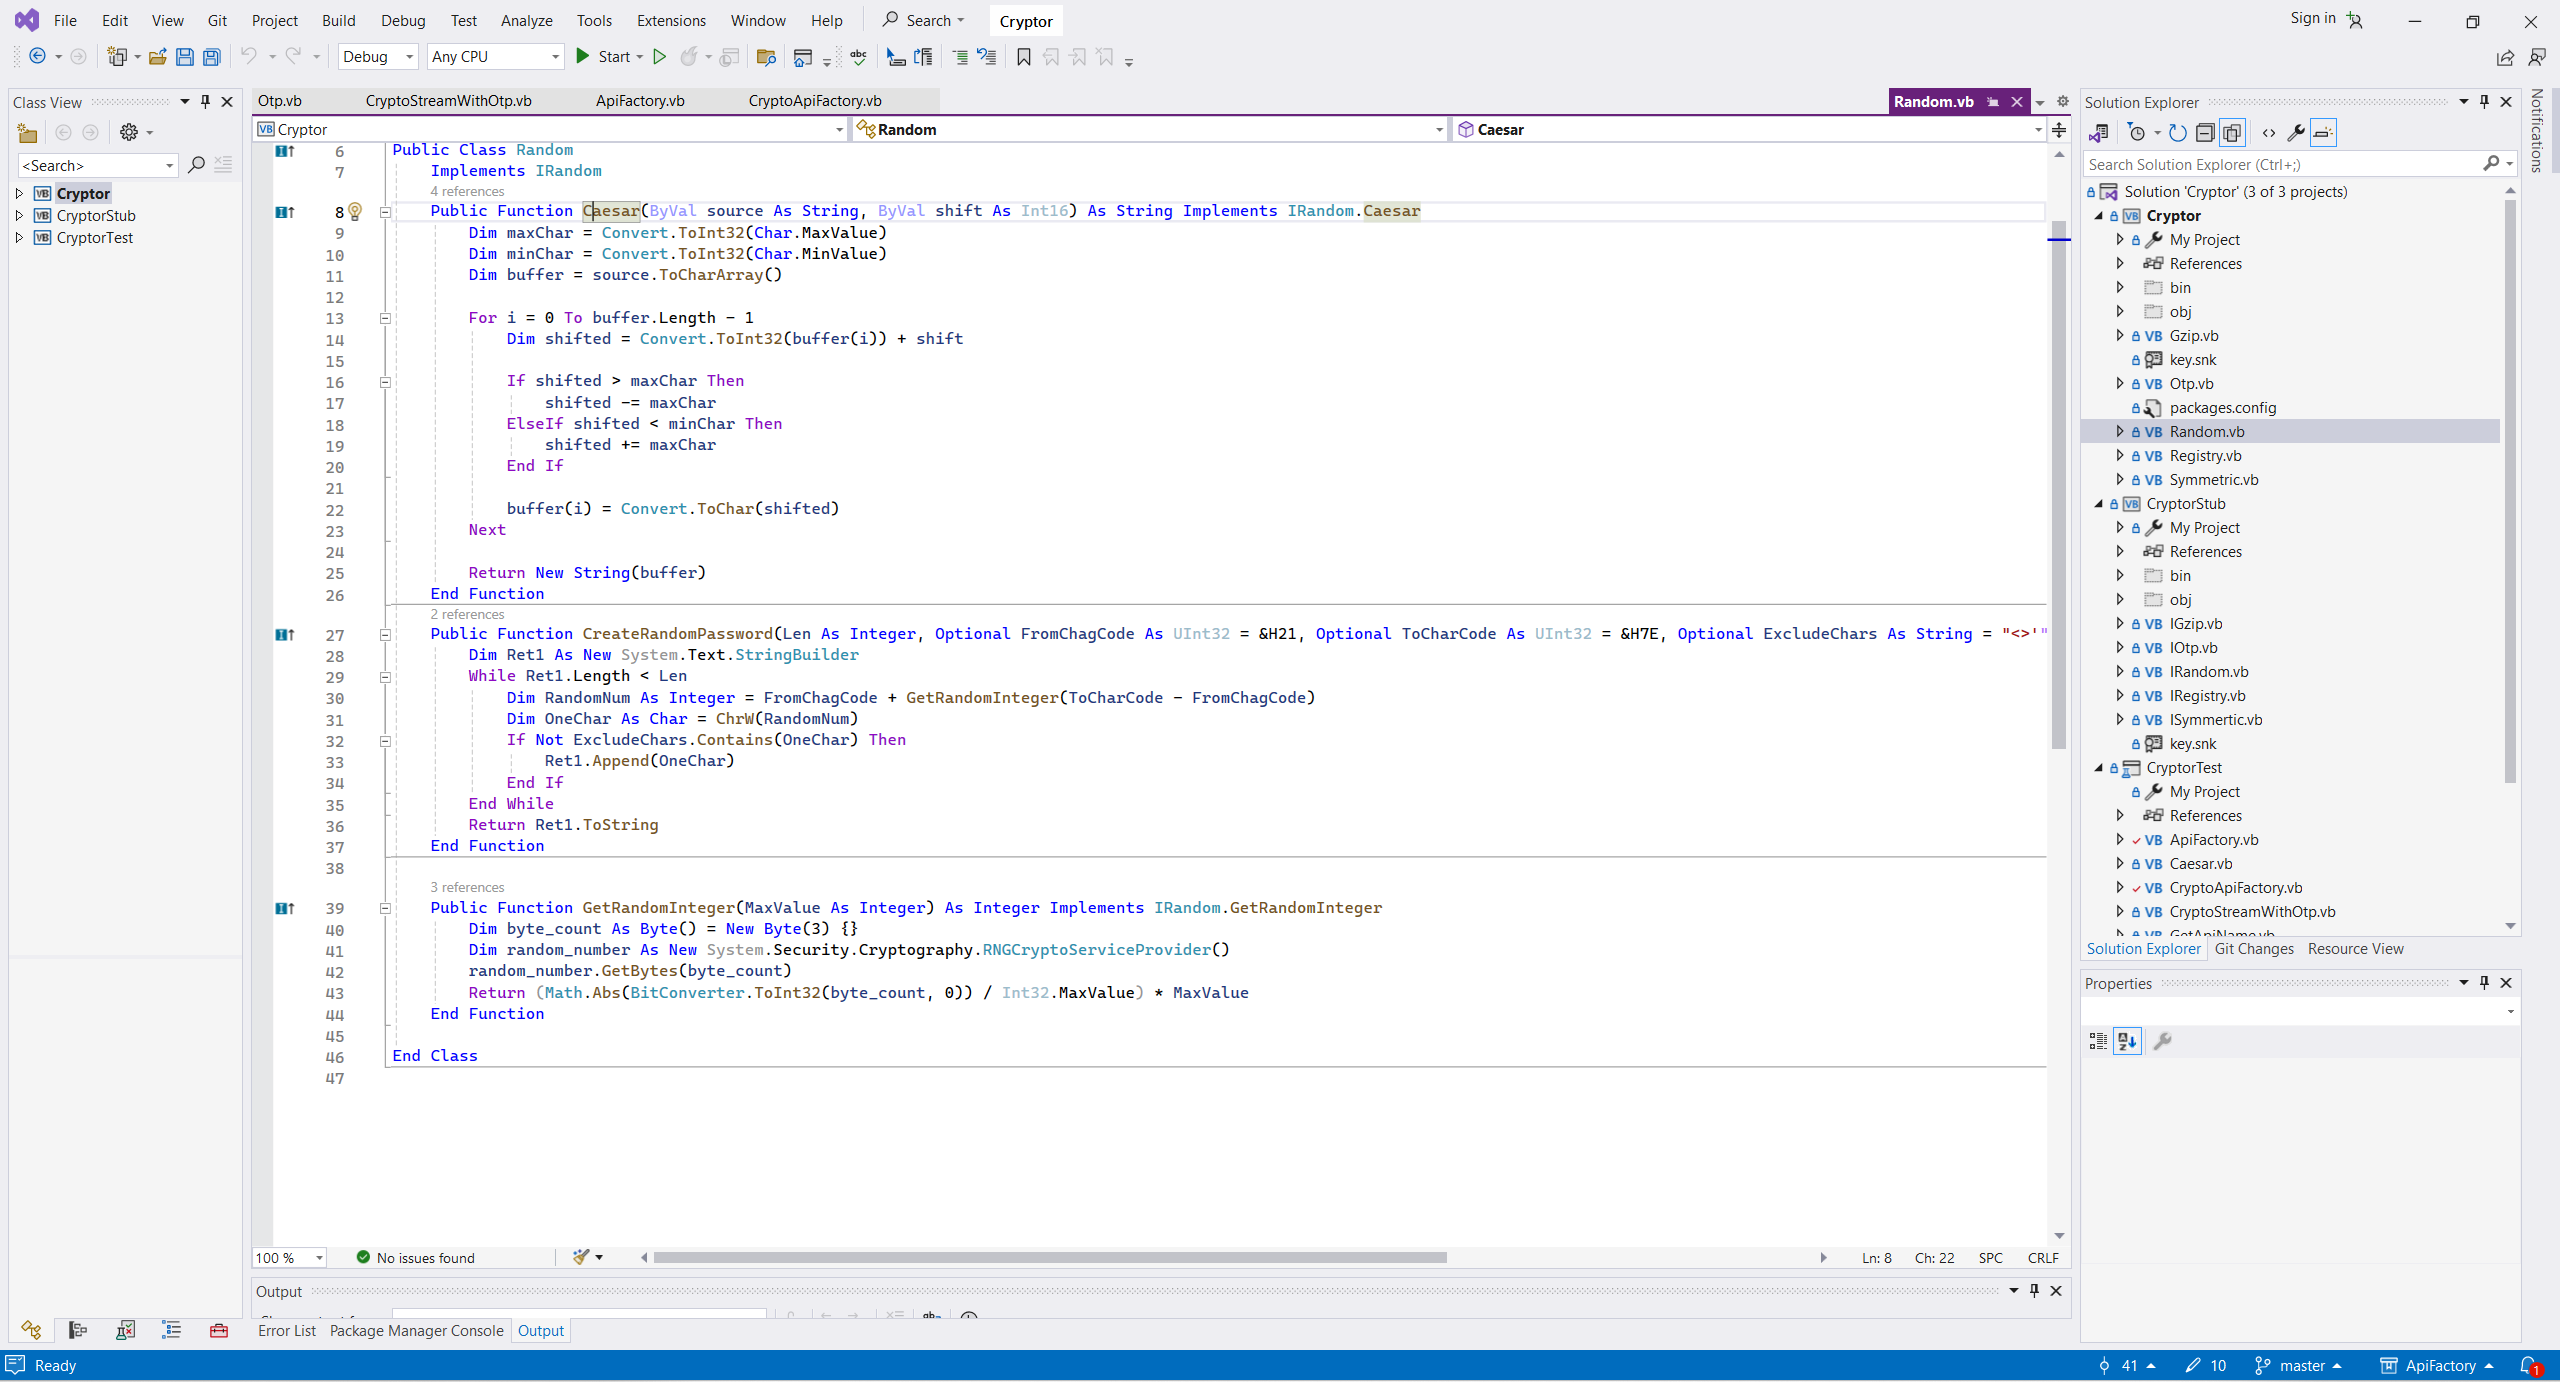Click the Solution Explorer refresh icon

click(x=2178, y=133)
